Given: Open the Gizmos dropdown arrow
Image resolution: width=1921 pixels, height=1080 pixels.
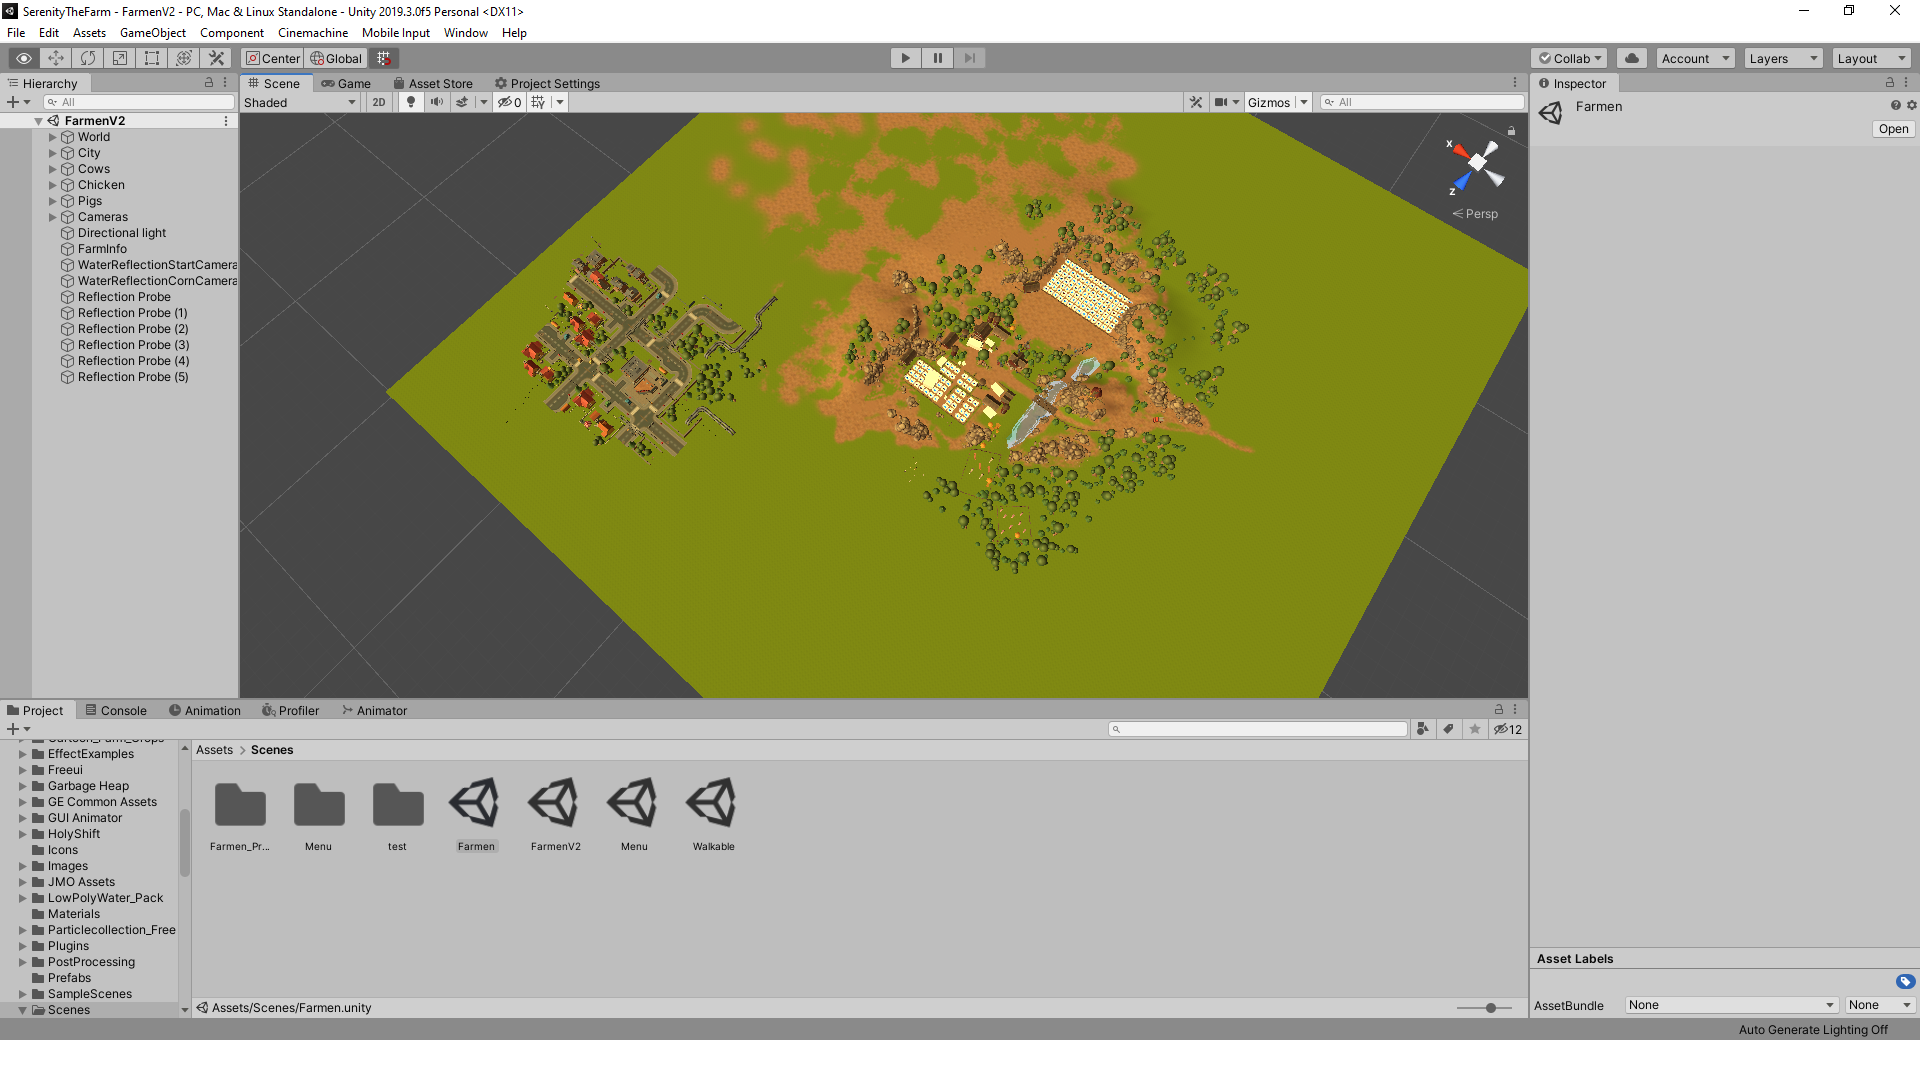Looking at the screenshot, I should pos(1304,102).
